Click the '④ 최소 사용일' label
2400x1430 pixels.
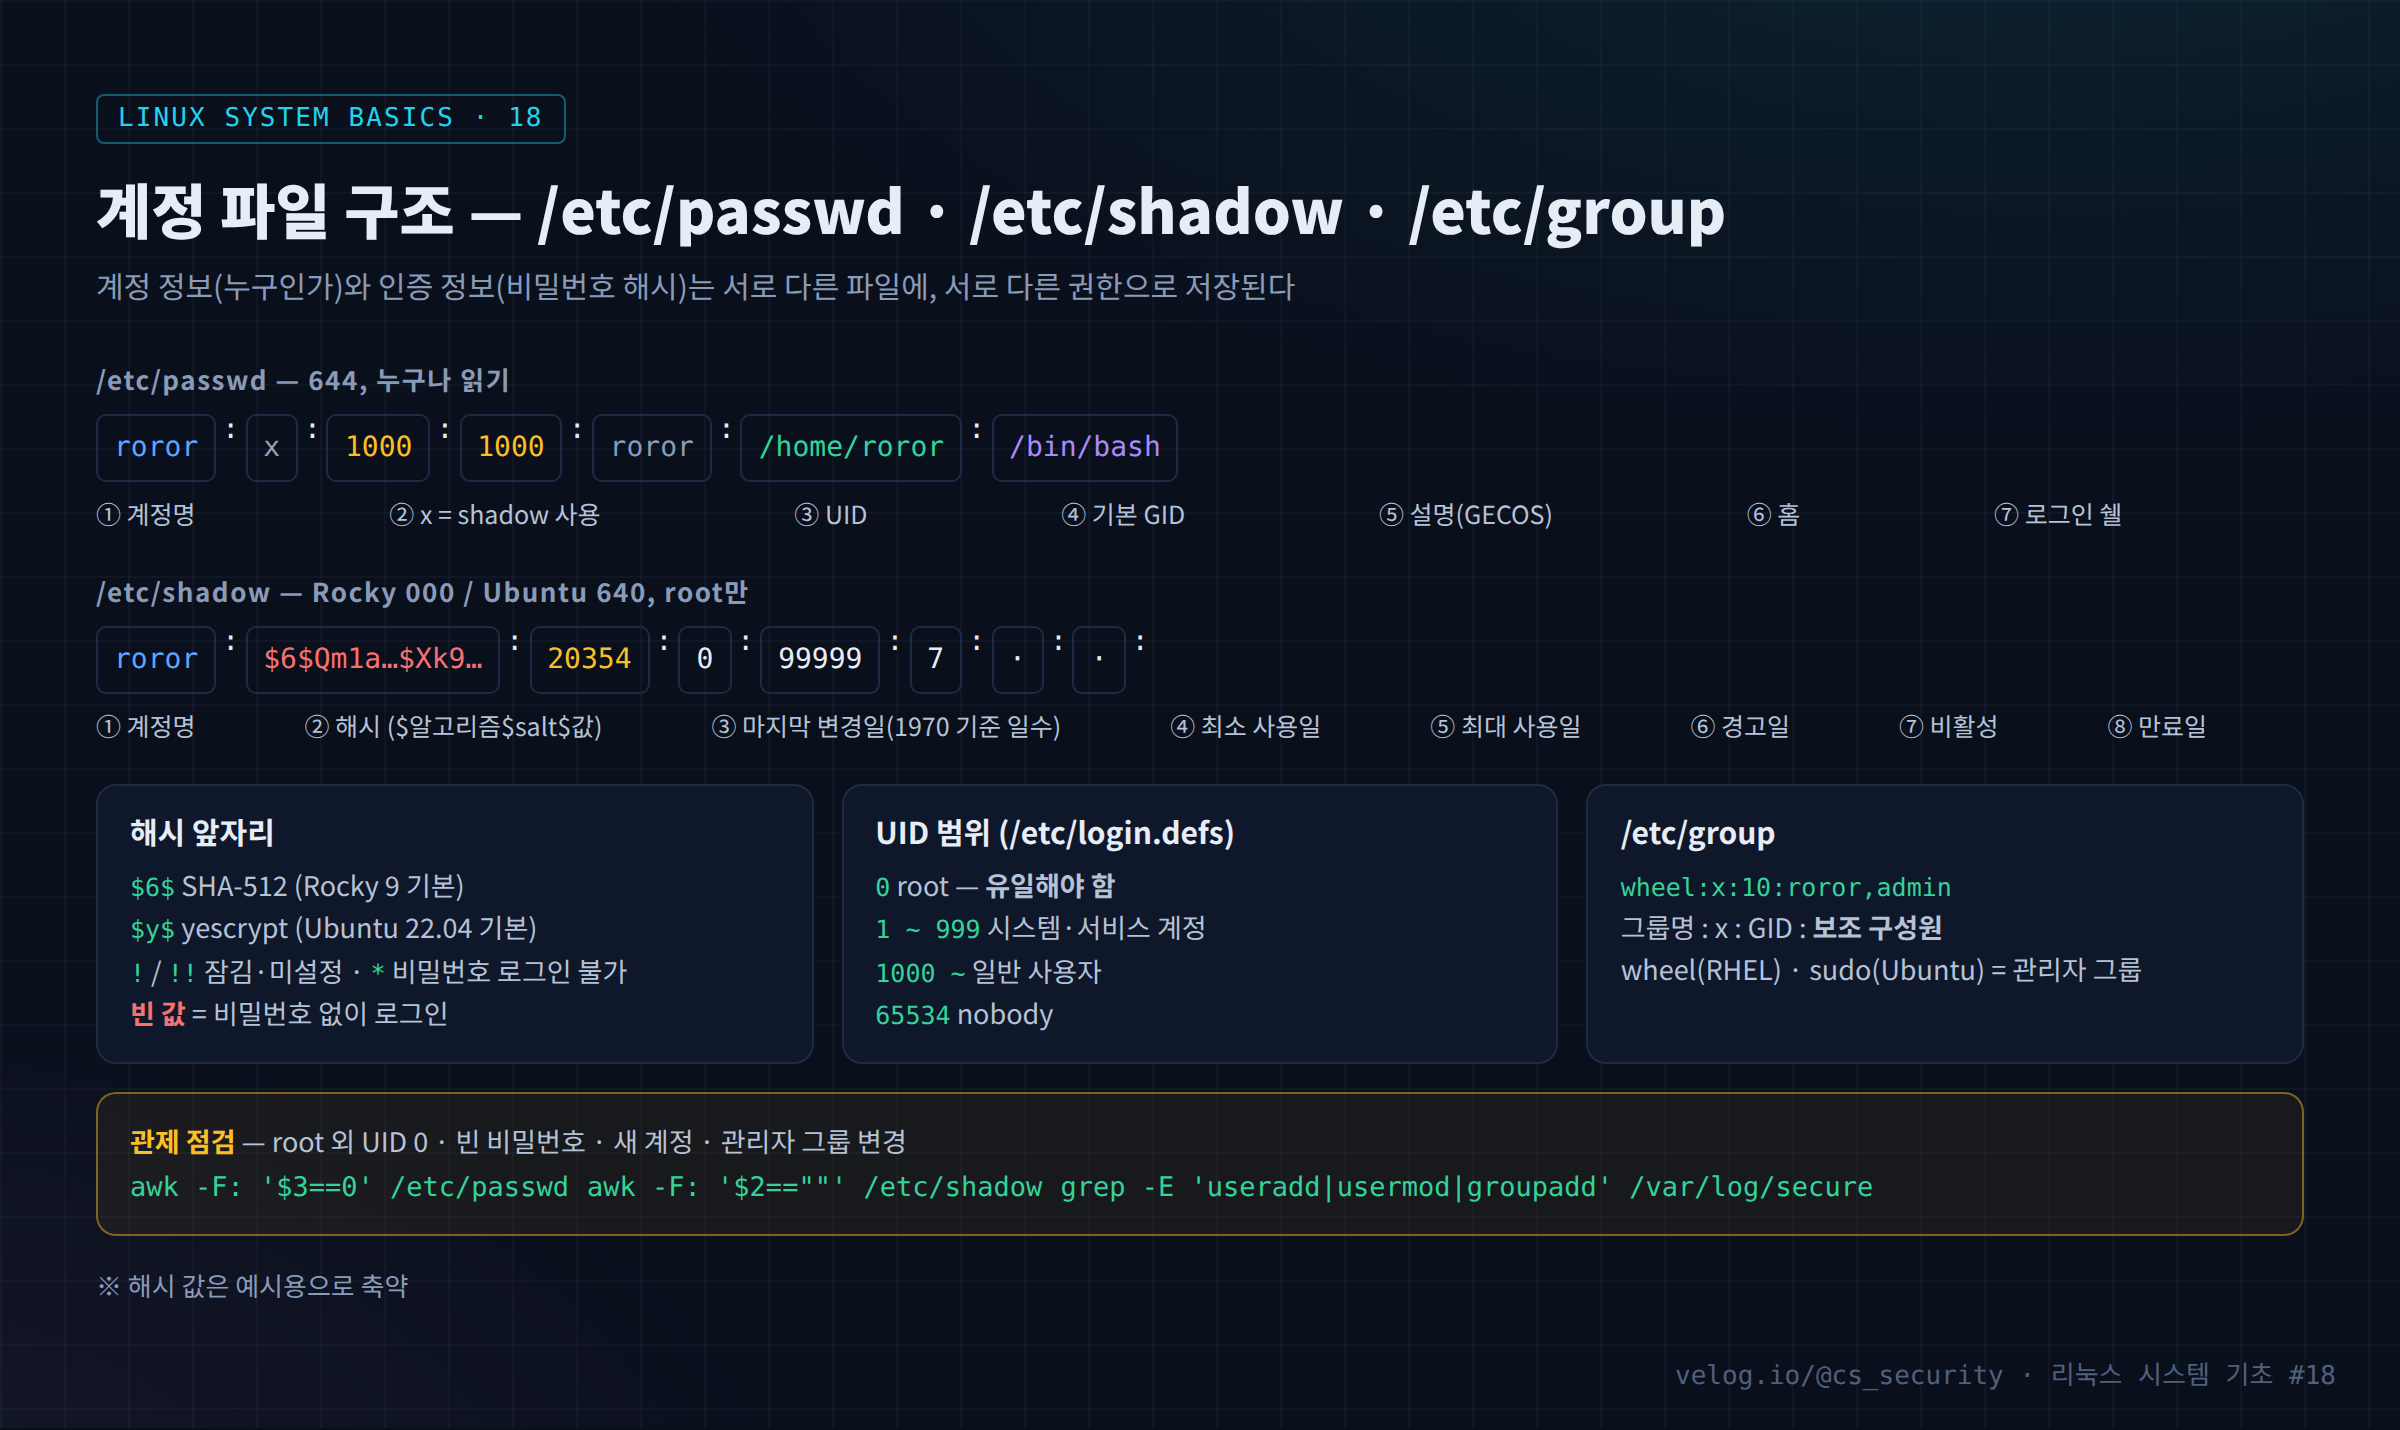[x=1246, y=727]
